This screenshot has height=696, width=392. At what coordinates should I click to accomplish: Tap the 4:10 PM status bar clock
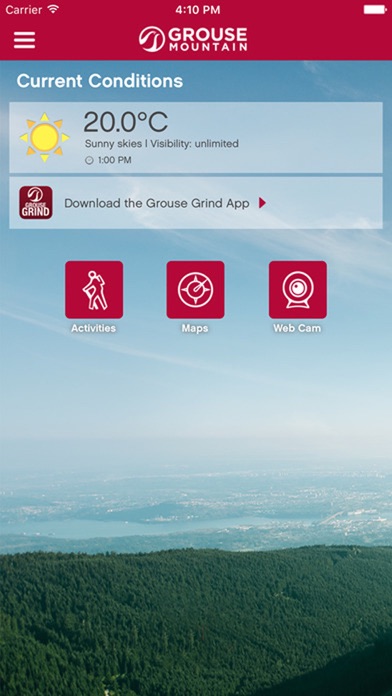[x=198, y=10]
